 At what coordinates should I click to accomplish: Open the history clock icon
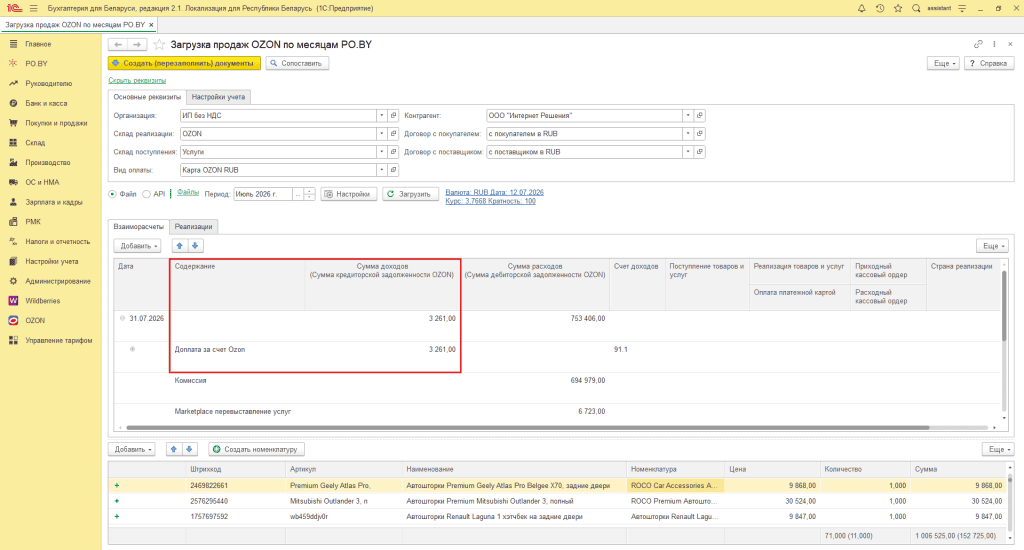pos(880,8)
